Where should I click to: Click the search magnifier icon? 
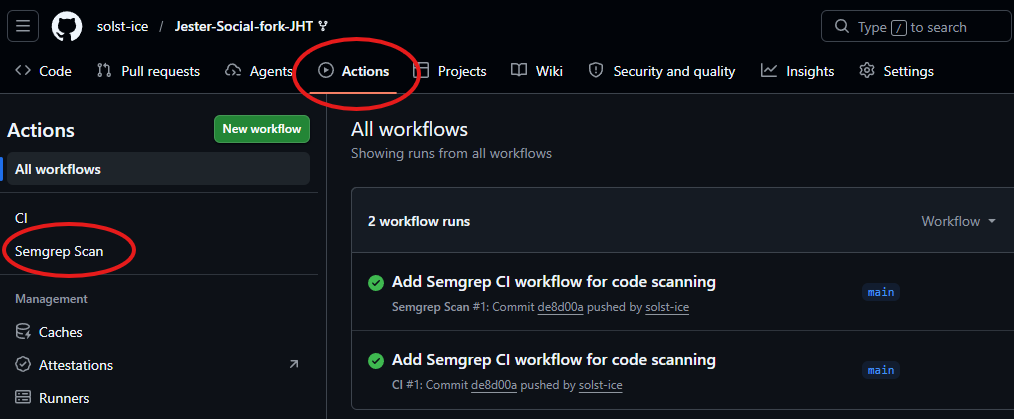841,27
